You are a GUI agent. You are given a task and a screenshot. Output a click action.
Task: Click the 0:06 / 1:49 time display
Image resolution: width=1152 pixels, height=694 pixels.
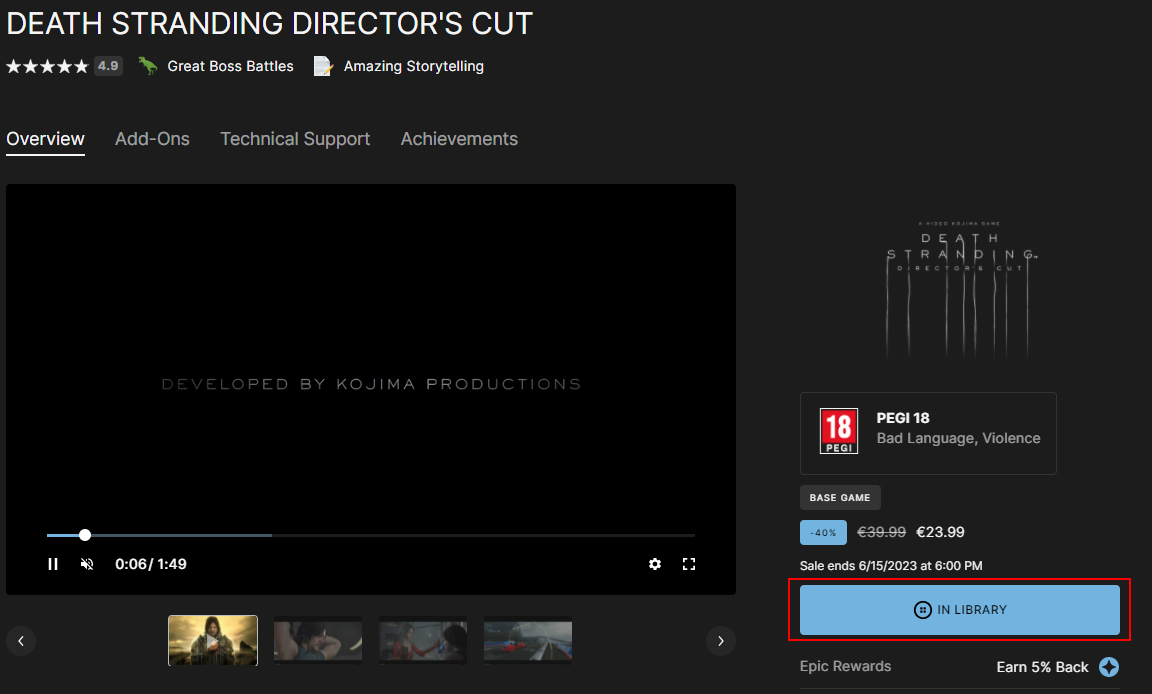pos(151,564)
